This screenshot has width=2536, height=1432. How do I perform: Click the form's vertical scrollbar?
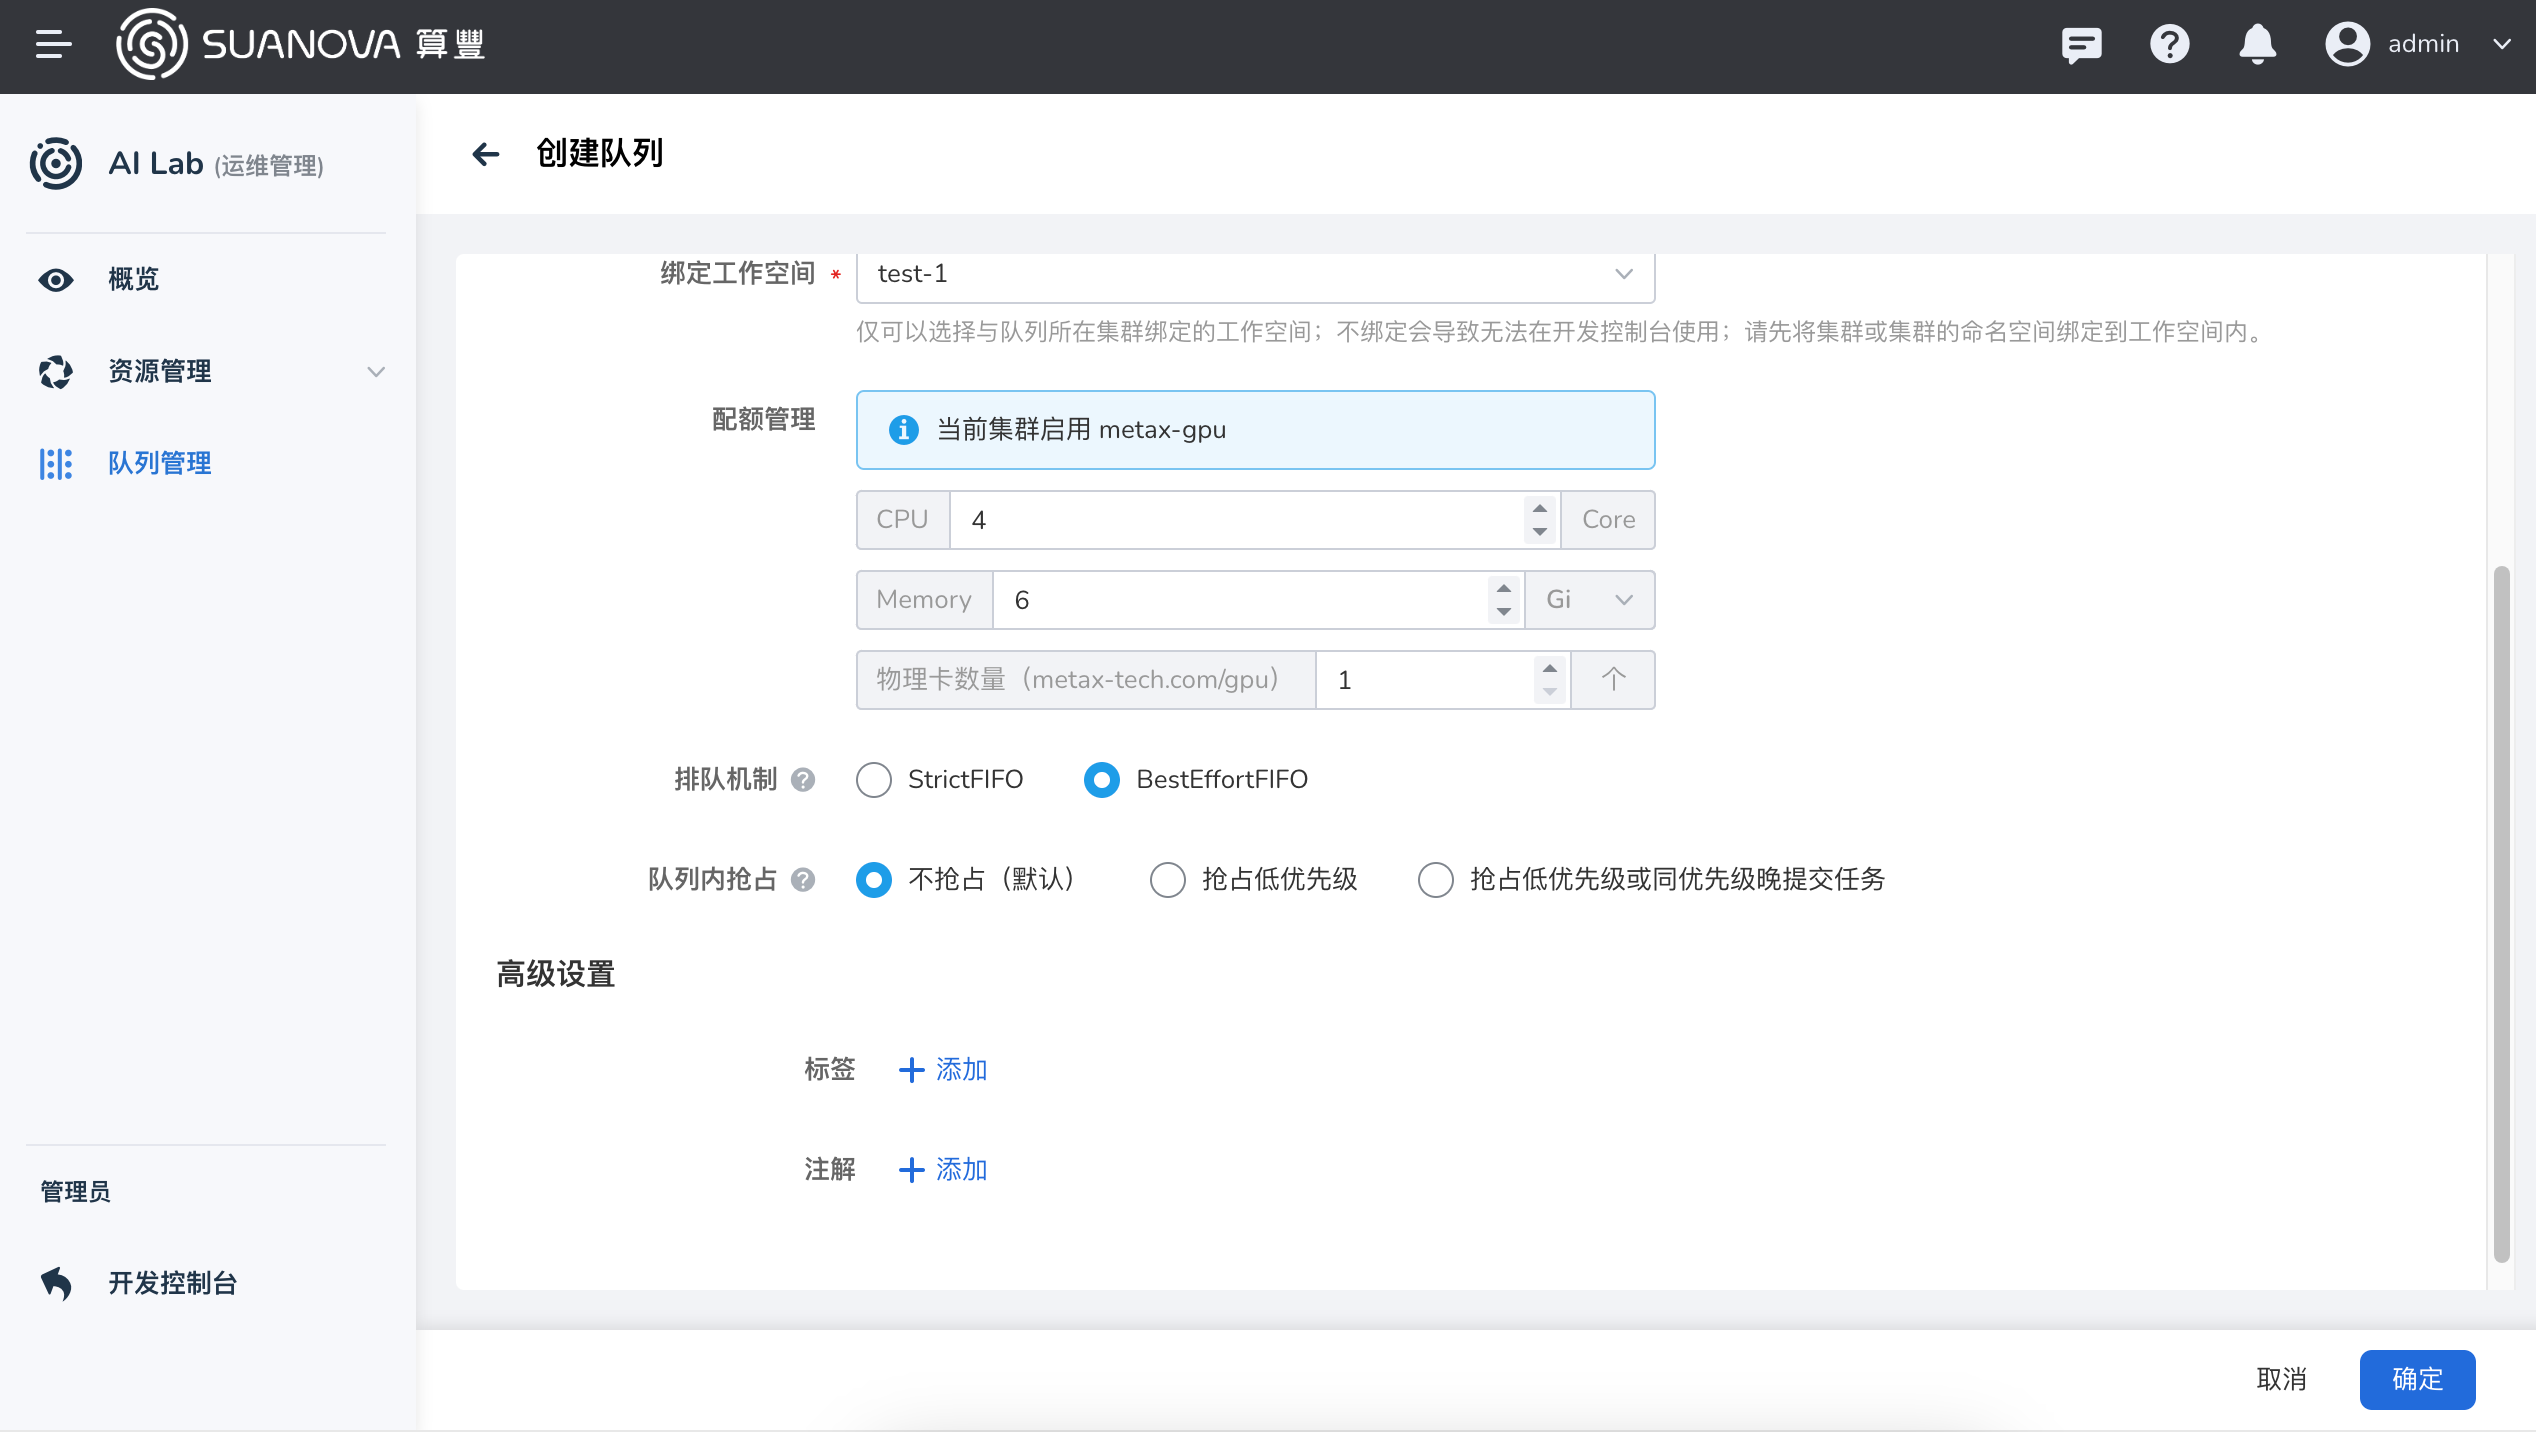coord(2502,914)
